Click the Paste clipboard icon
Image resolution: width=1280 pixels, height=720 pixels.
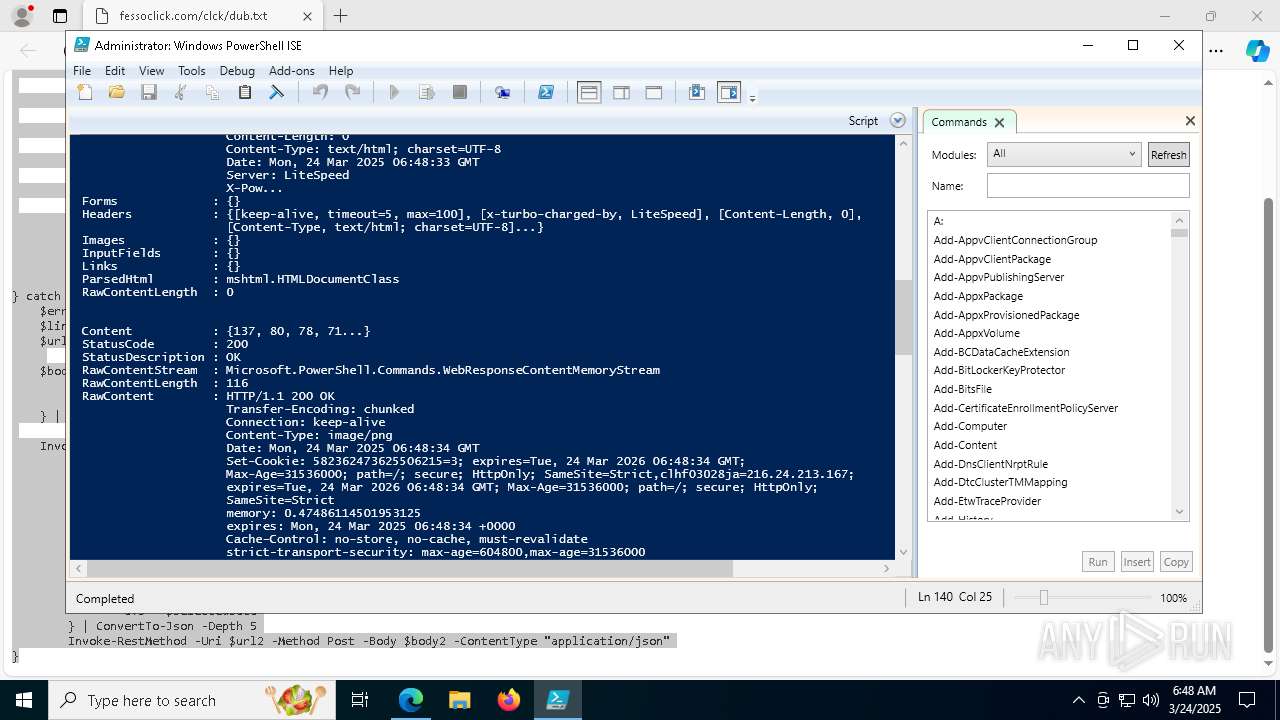pos(244,92)
